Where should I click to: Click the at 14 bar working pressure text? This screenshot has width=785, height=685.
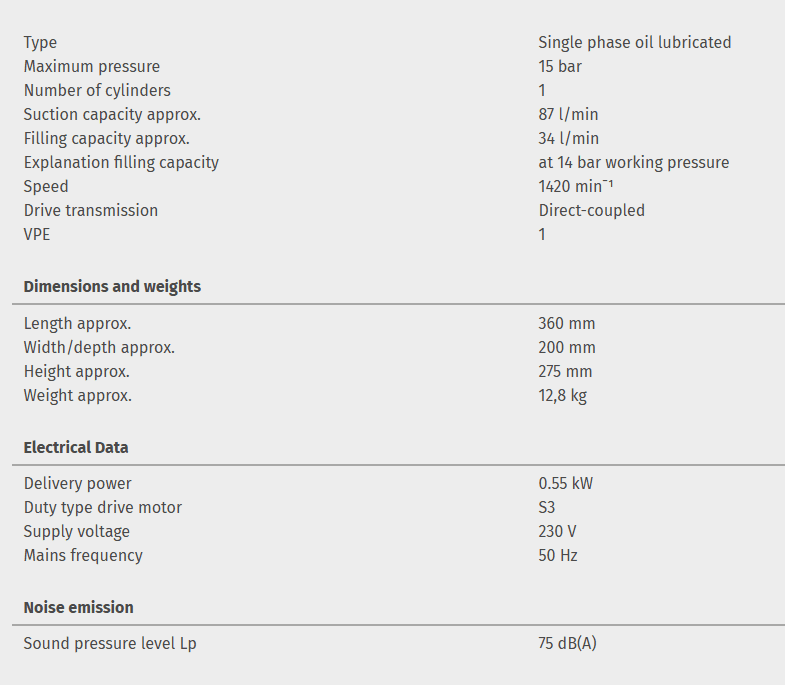(x=633, y=162)
